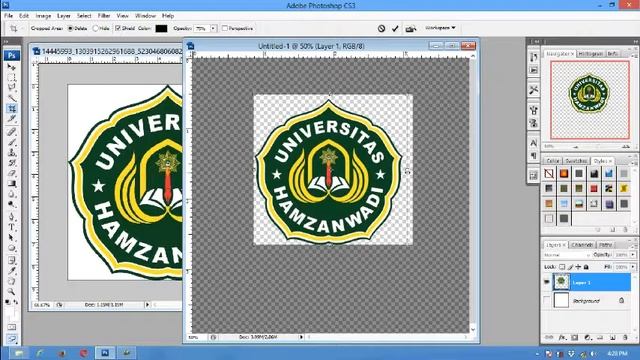Switch to the Paths tab

pyautogui.click(x=605, y=245)
